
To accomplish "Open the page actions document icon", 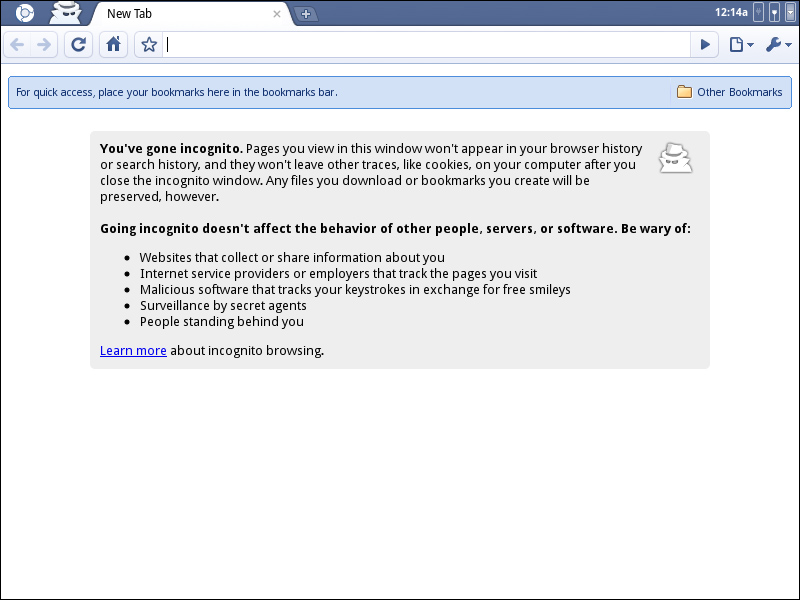I will coord(736,44).
